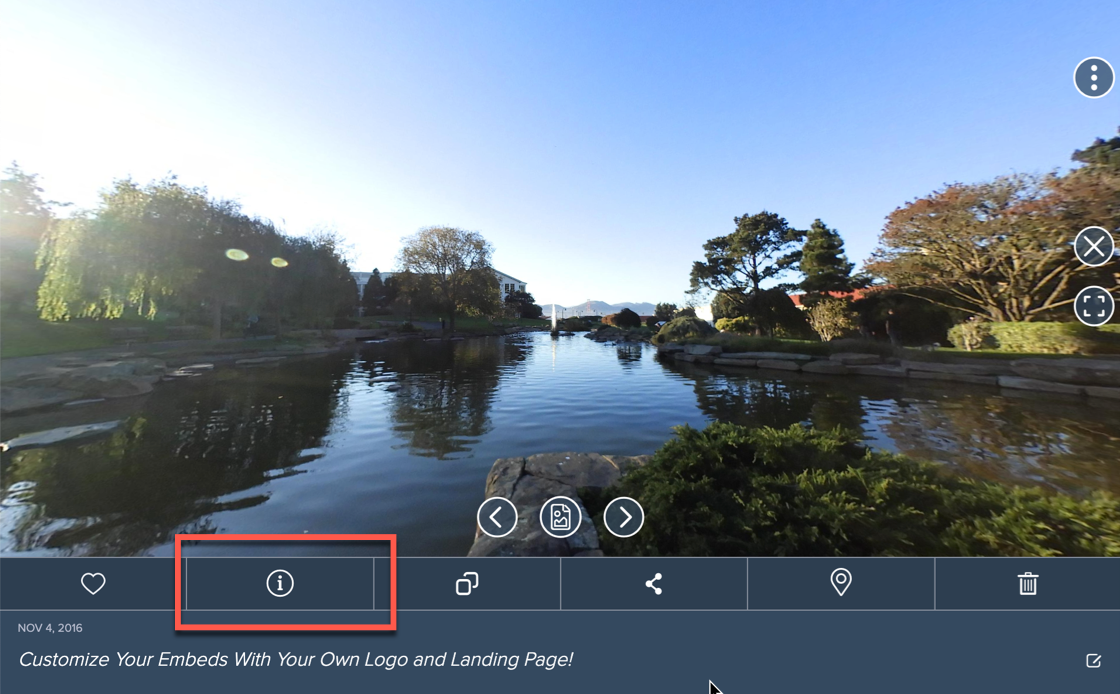Image resolution: width=1120 pixels, height=694 pixels.
Task: Click the NOV 4, 2016 date label
Action: point(52,627)
